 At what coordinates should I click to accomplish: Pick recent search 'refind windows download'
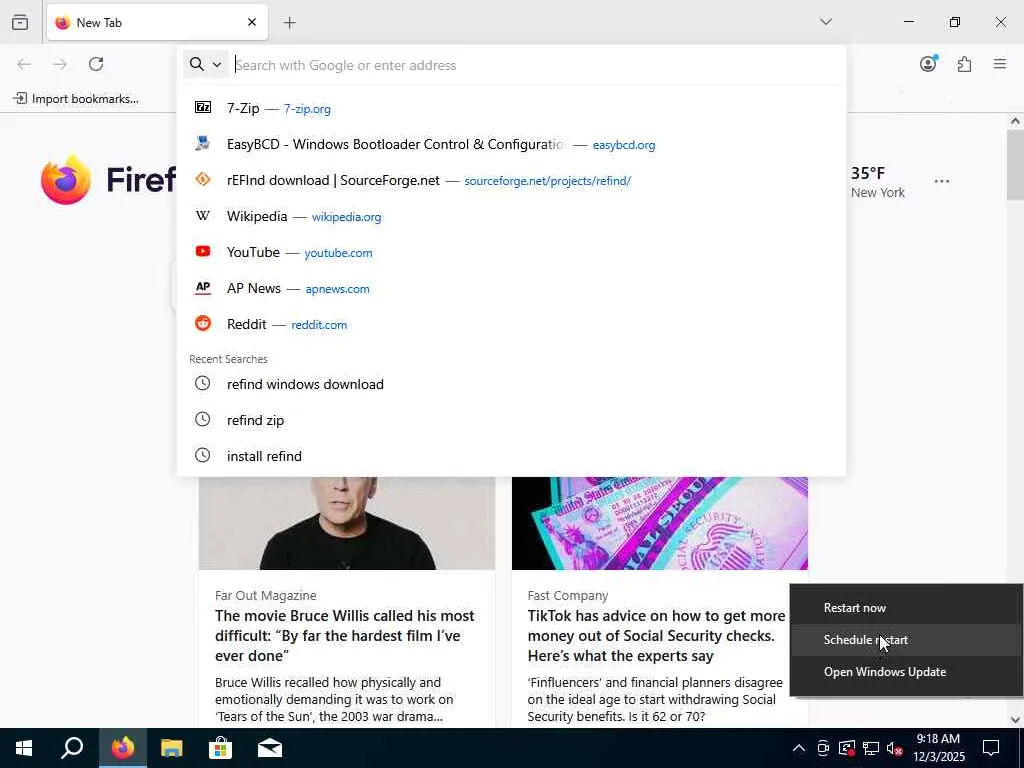click(511, 384)
